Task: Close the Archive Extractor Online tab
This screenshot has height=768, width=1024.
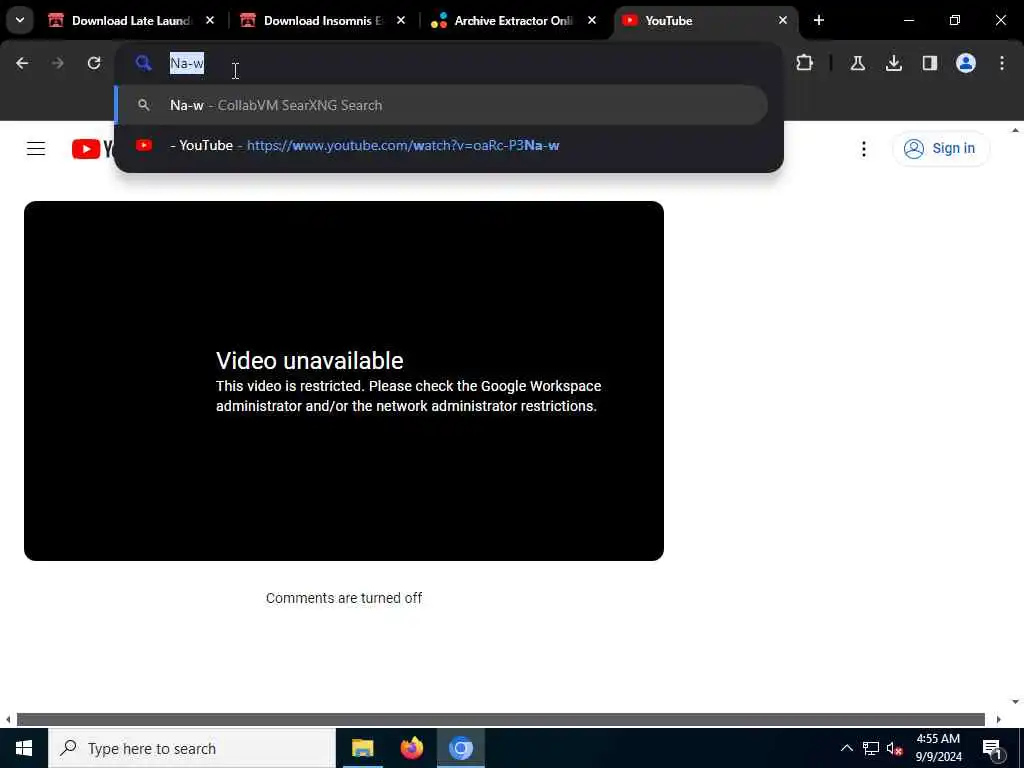Action: pos(592,20)
